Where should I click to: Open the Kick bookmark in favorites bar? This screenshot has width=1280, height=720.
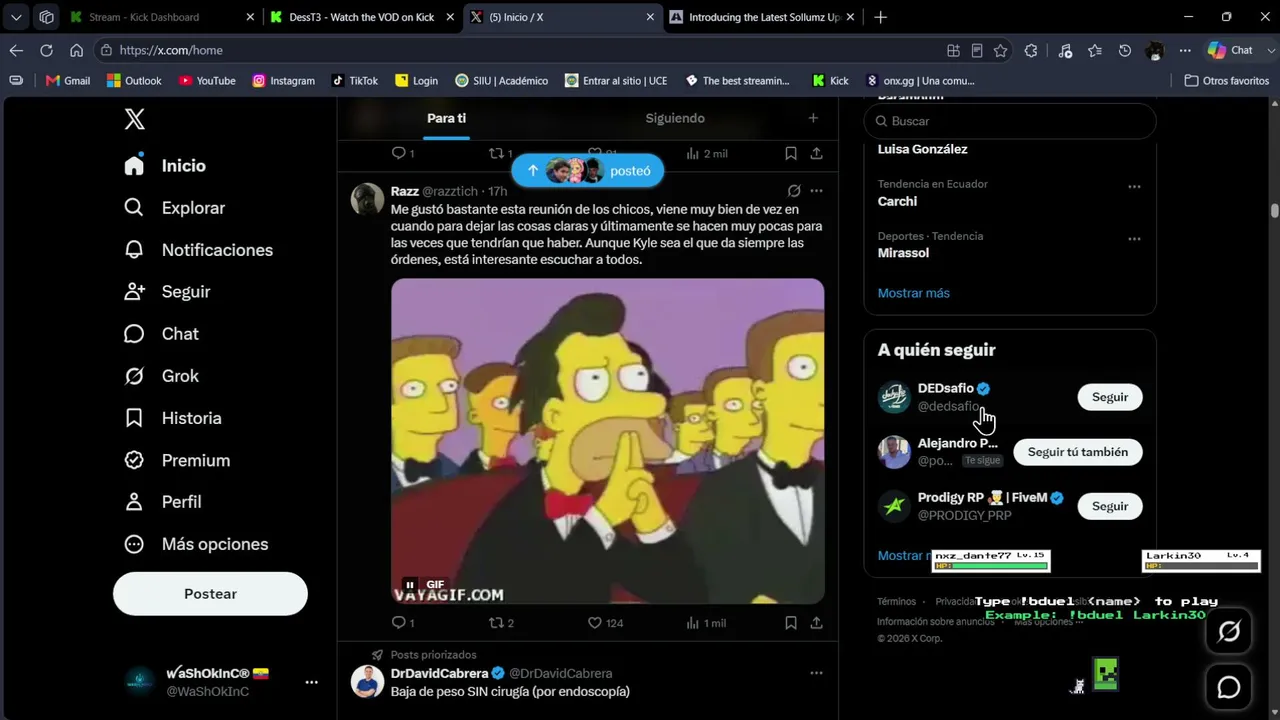pos(831,81)
